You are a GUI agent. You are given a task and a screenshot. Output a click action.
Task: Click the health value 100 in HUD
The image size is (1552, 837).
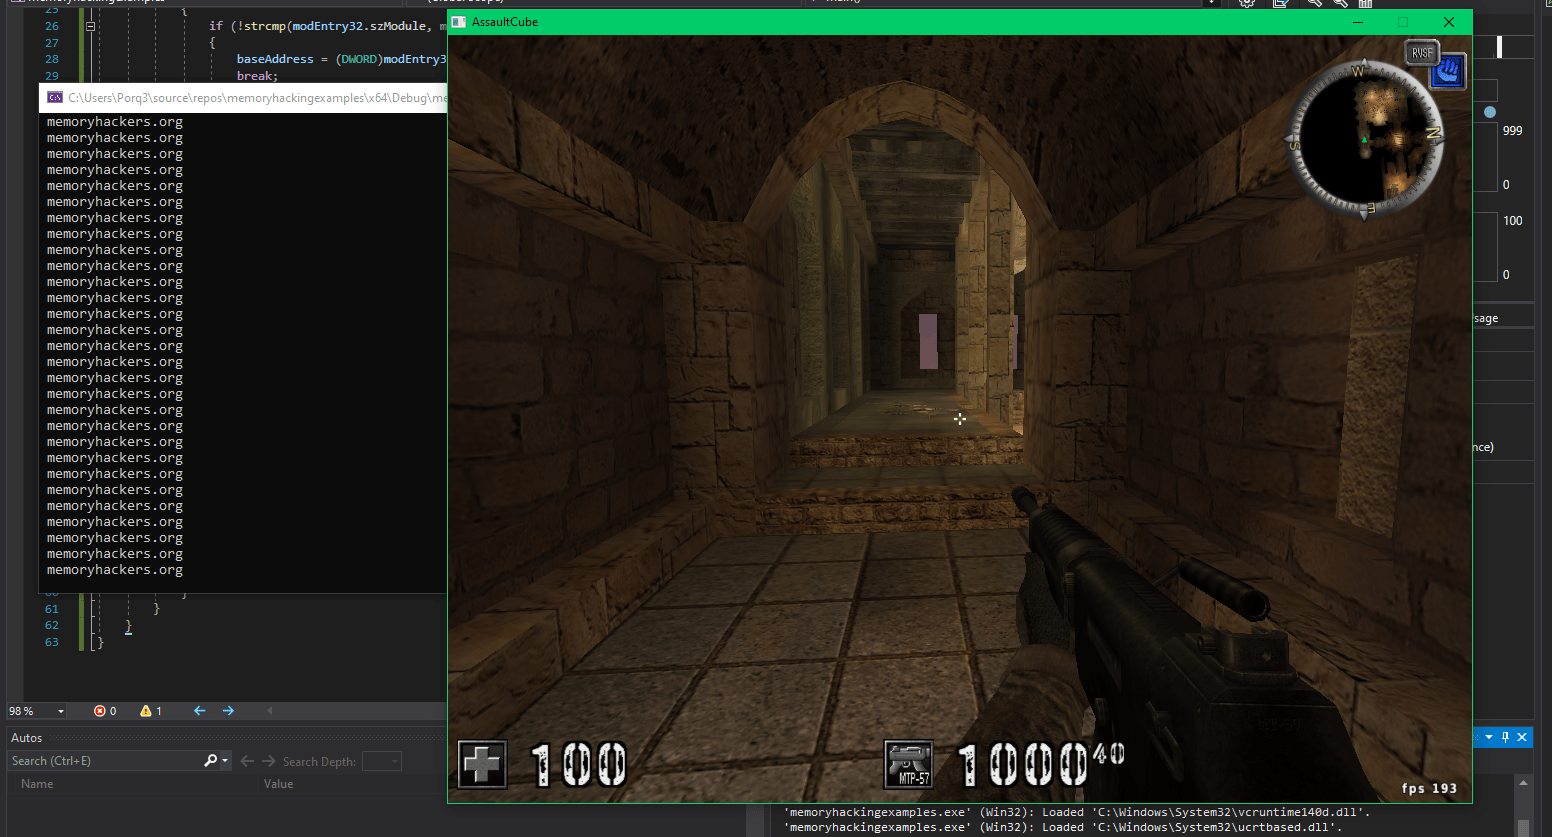(x=578, y=765)
